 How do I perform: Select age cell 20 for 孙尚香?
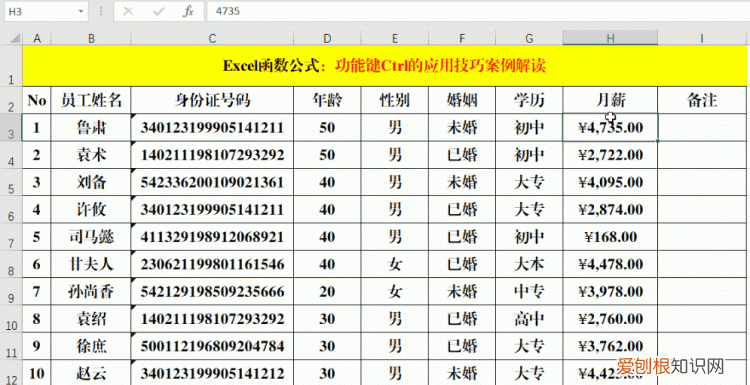click(x=327, y=291)
